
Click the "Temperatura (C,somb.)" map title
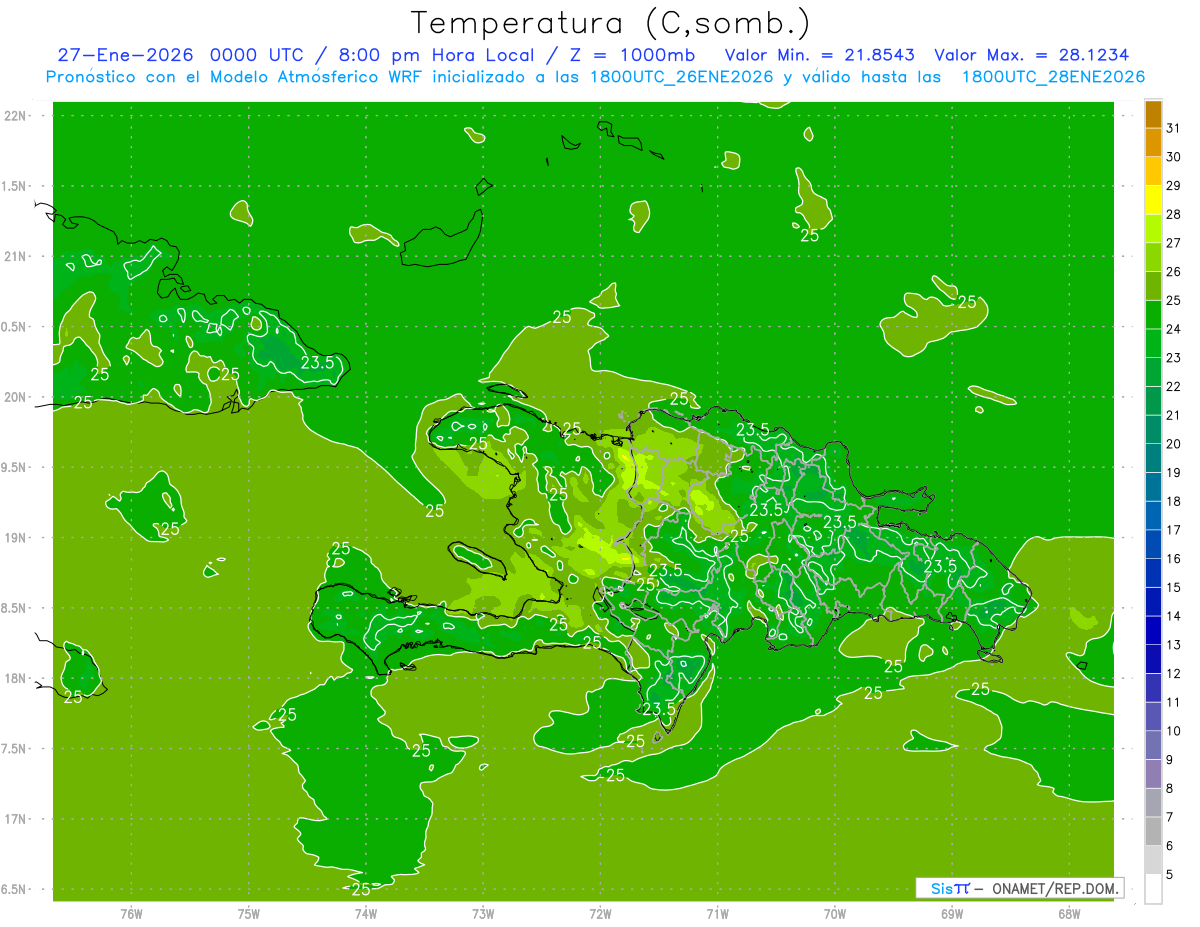[x=611, y=23]
